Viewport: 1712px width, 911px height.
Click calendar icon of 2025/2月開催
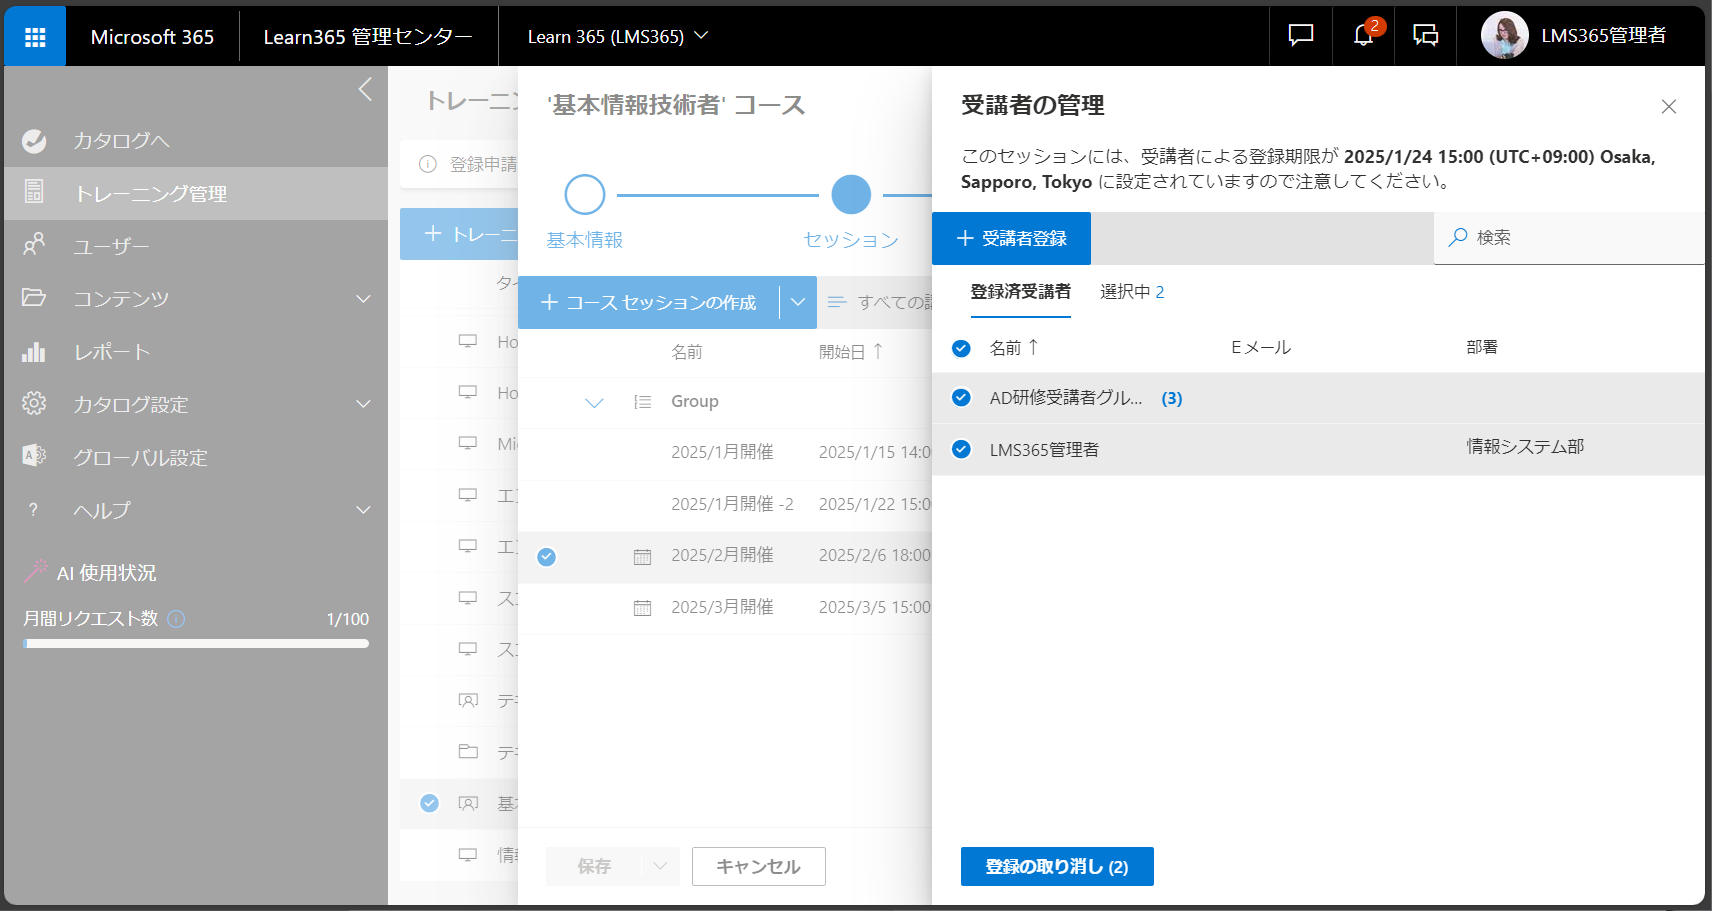(x=642, y=557)
